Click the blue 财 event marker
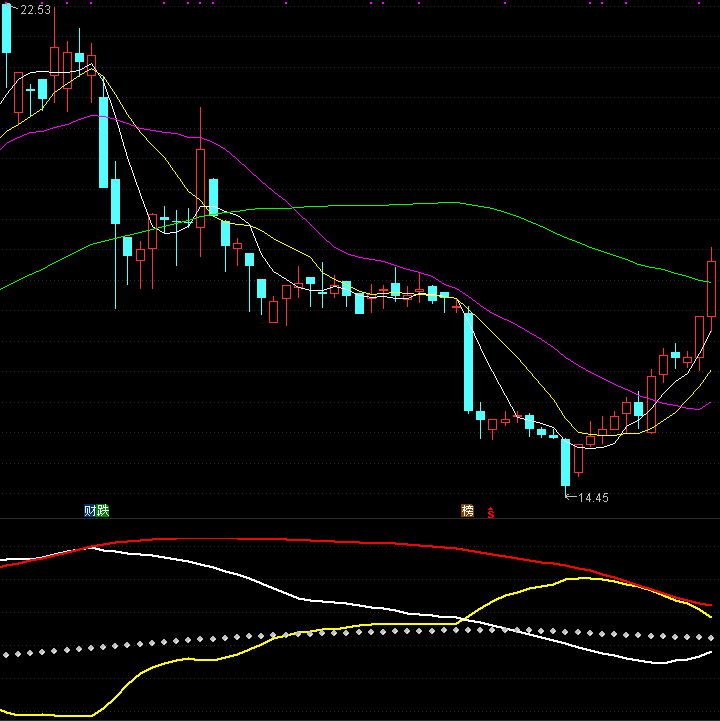Viewport: 720px width, 721px height. 90,510
